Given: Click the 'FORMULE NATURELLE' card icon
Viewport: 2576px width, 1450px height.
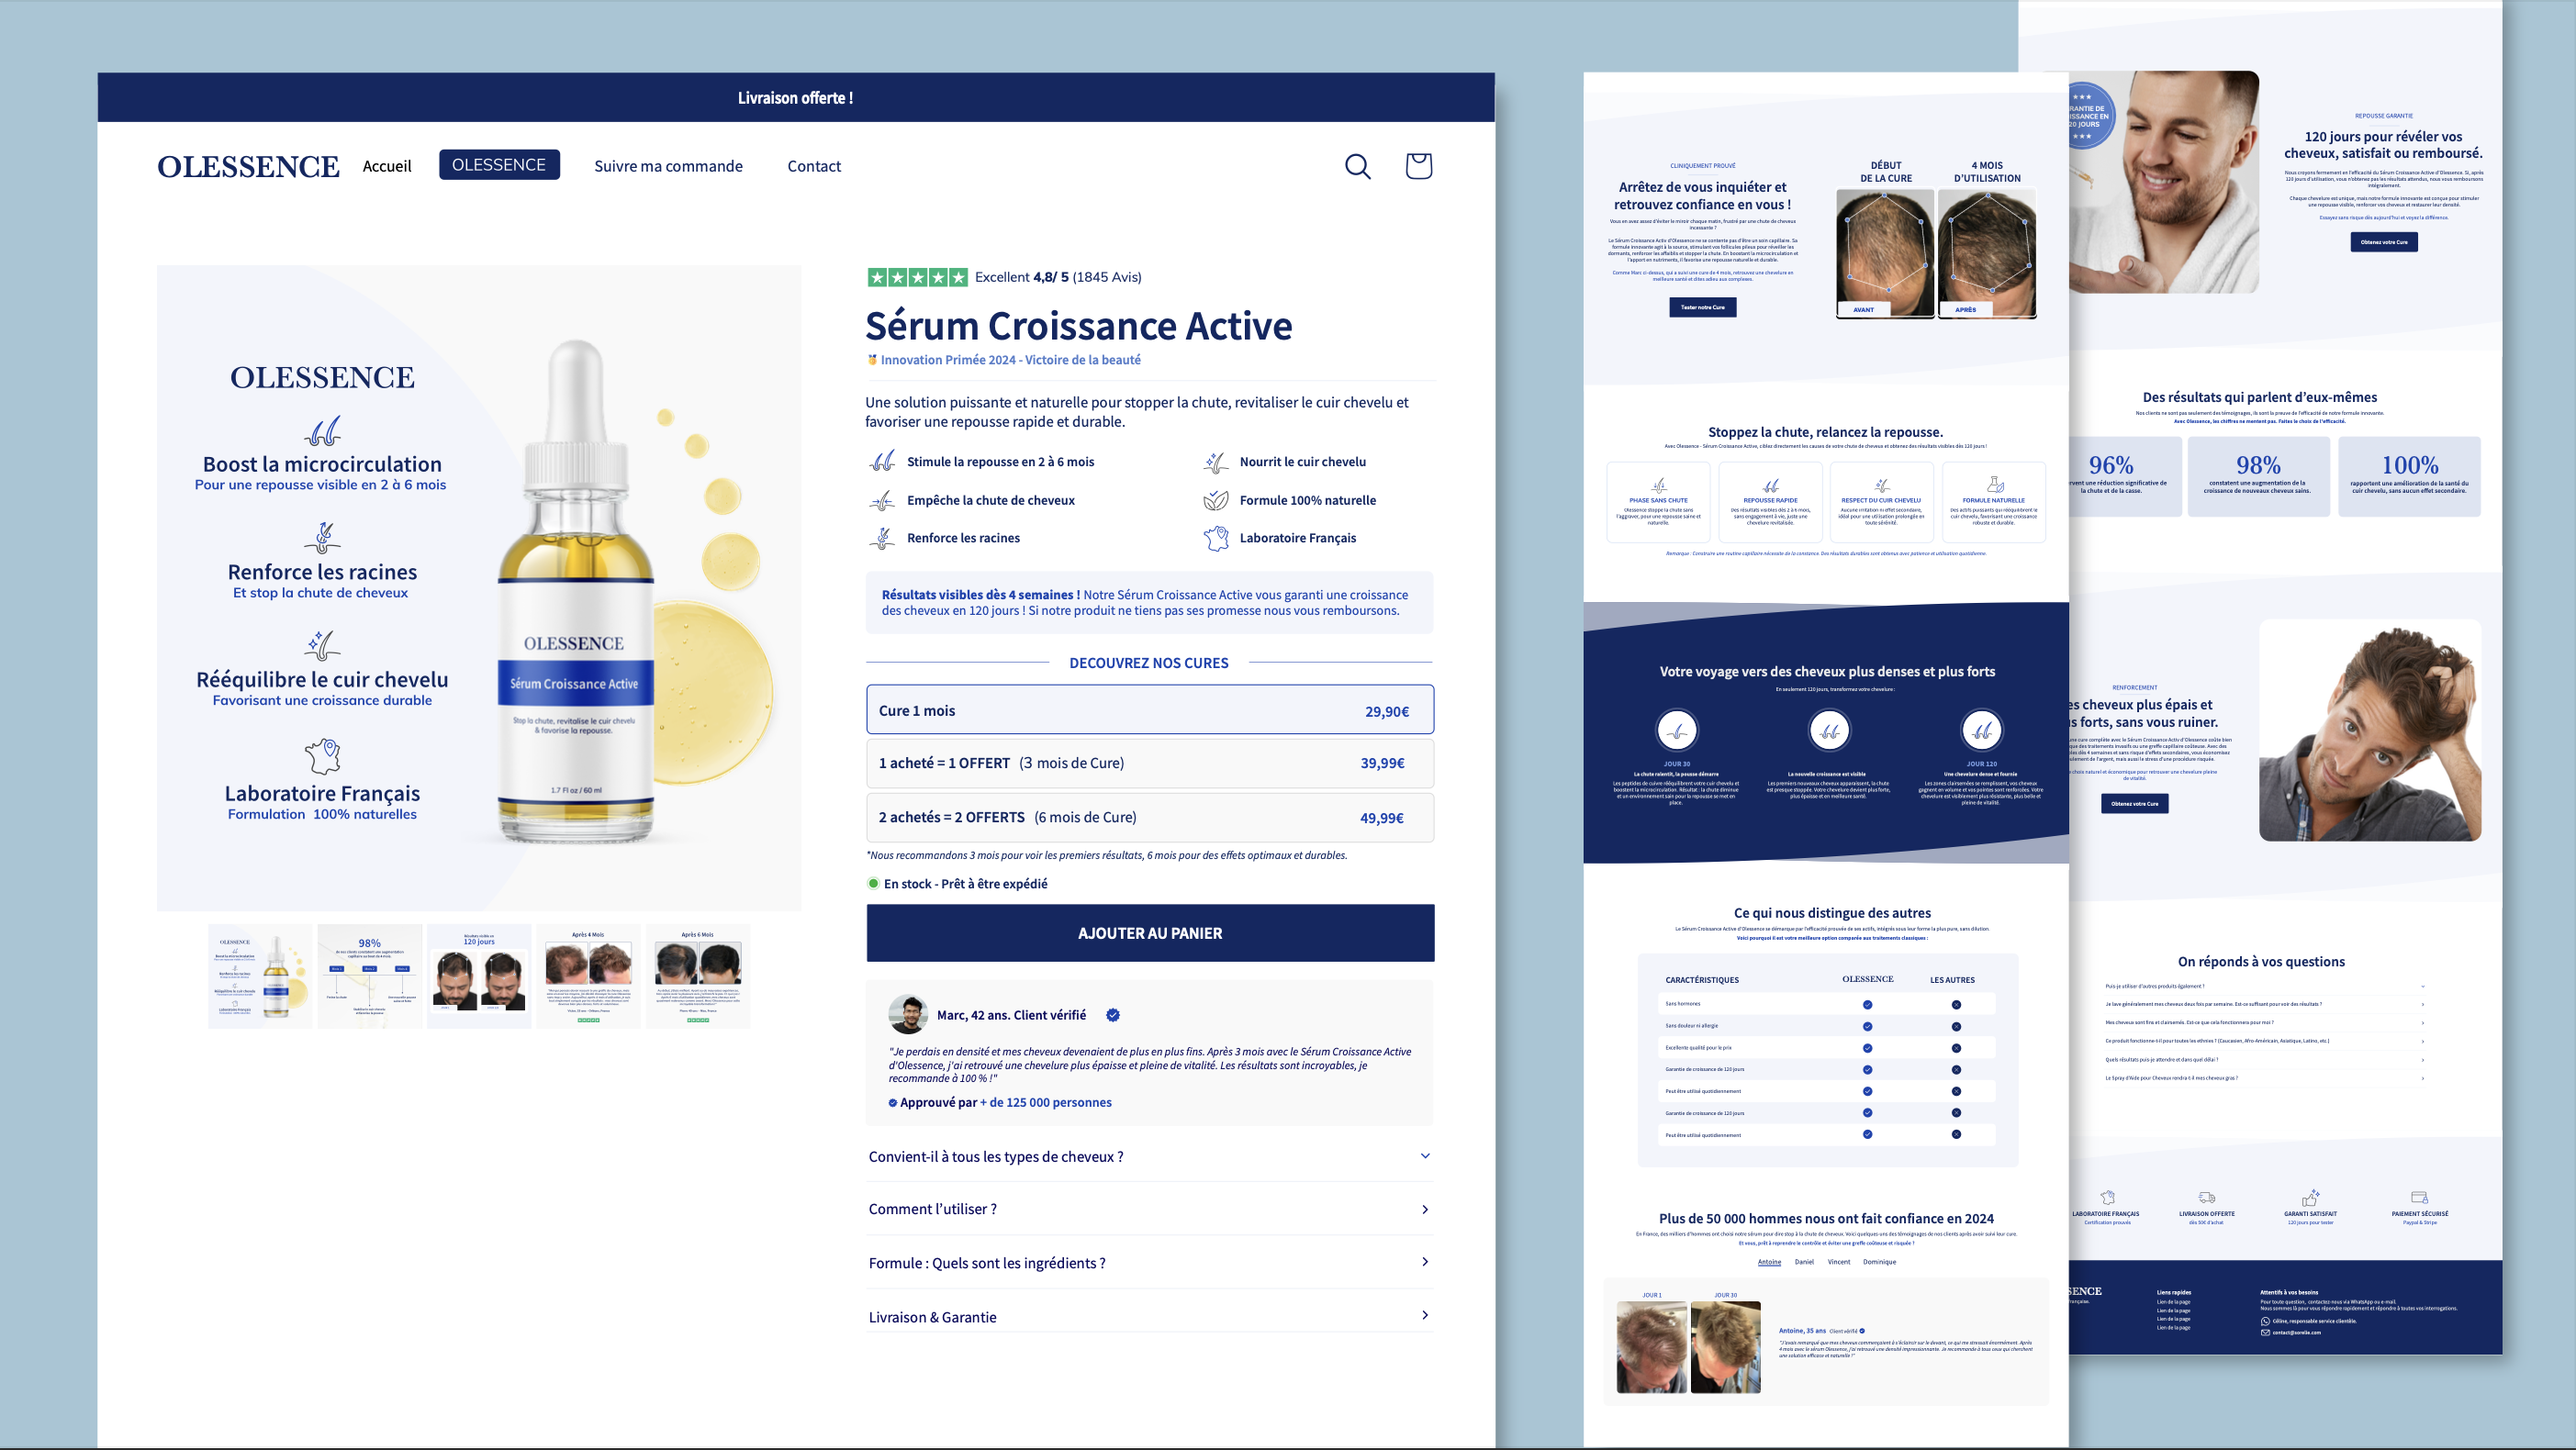Looking at the screenshot, I should coord(1994,485).
